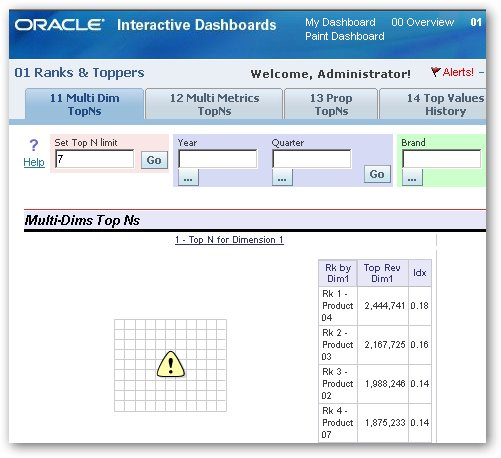The image size is (501, 458).
Task: Click the Oracle logo
Action: point(59,25)
